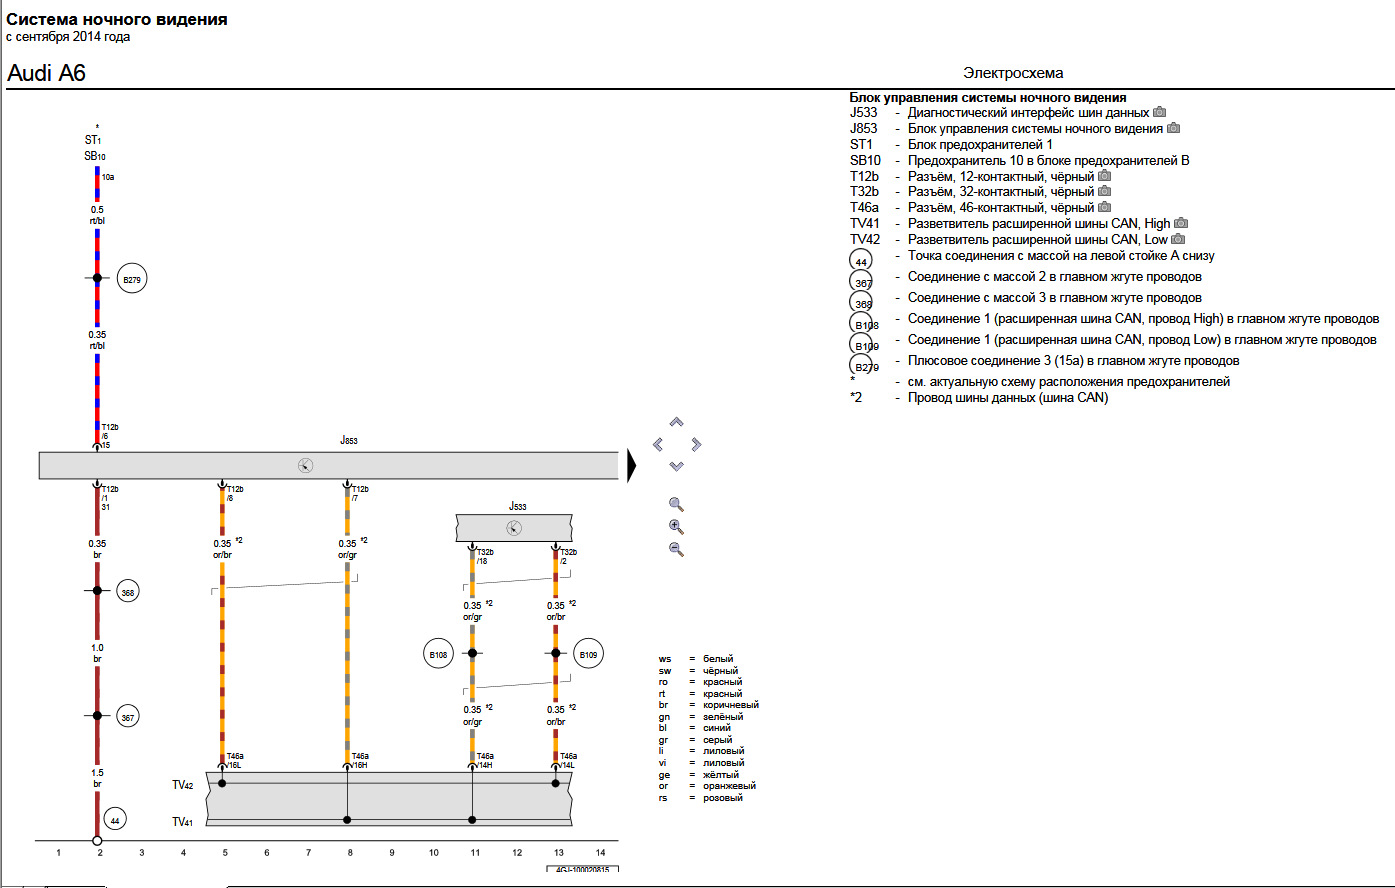
Task: Click the black continuation arrow beside J853 block
Action: [632, 466]
